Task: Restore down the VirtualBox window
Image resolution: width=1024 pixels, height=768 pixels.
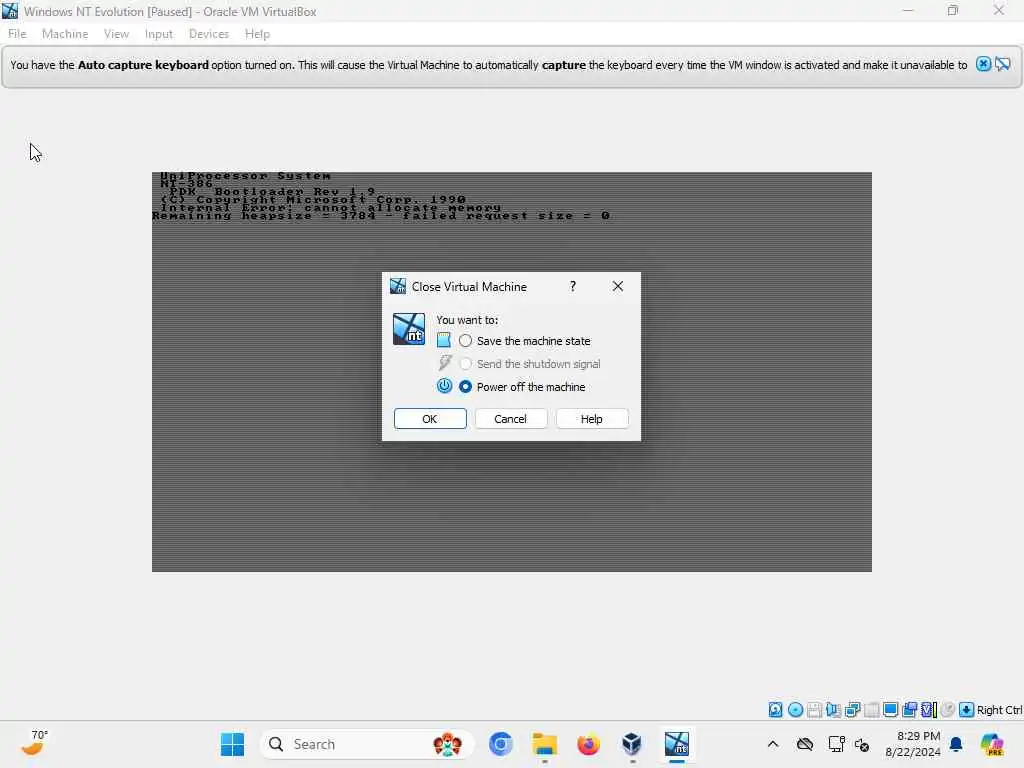Action: click(x=953, y=10)
